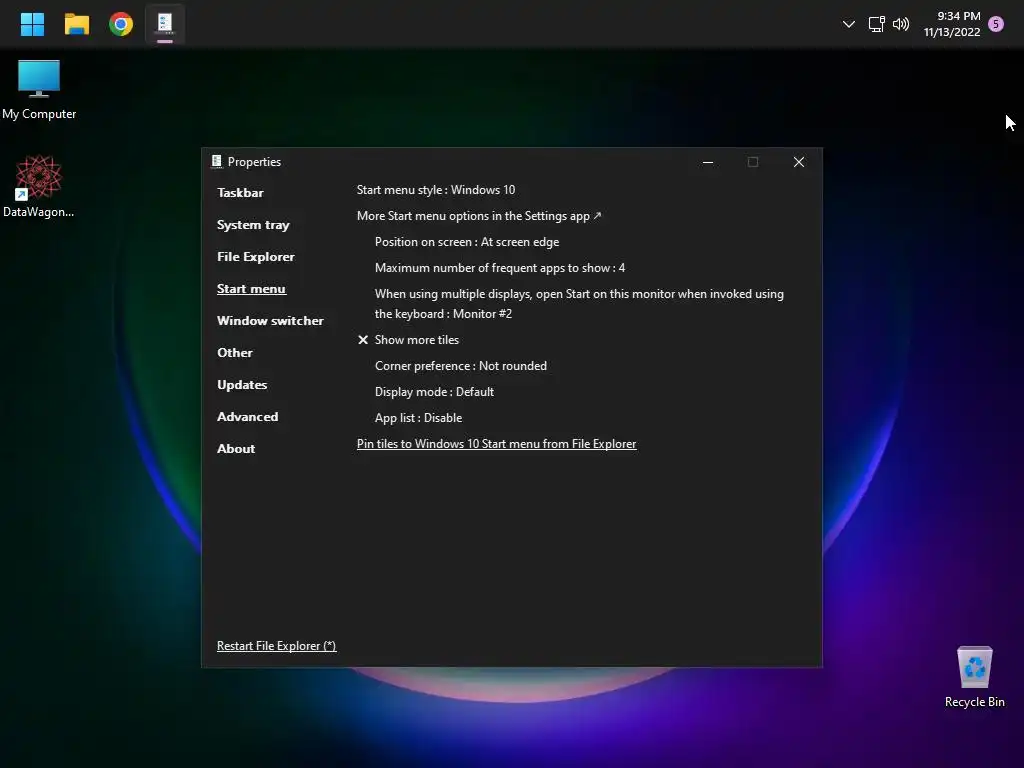Change Corner preference setting
The image size is (1024, 768).
[460, 366]
